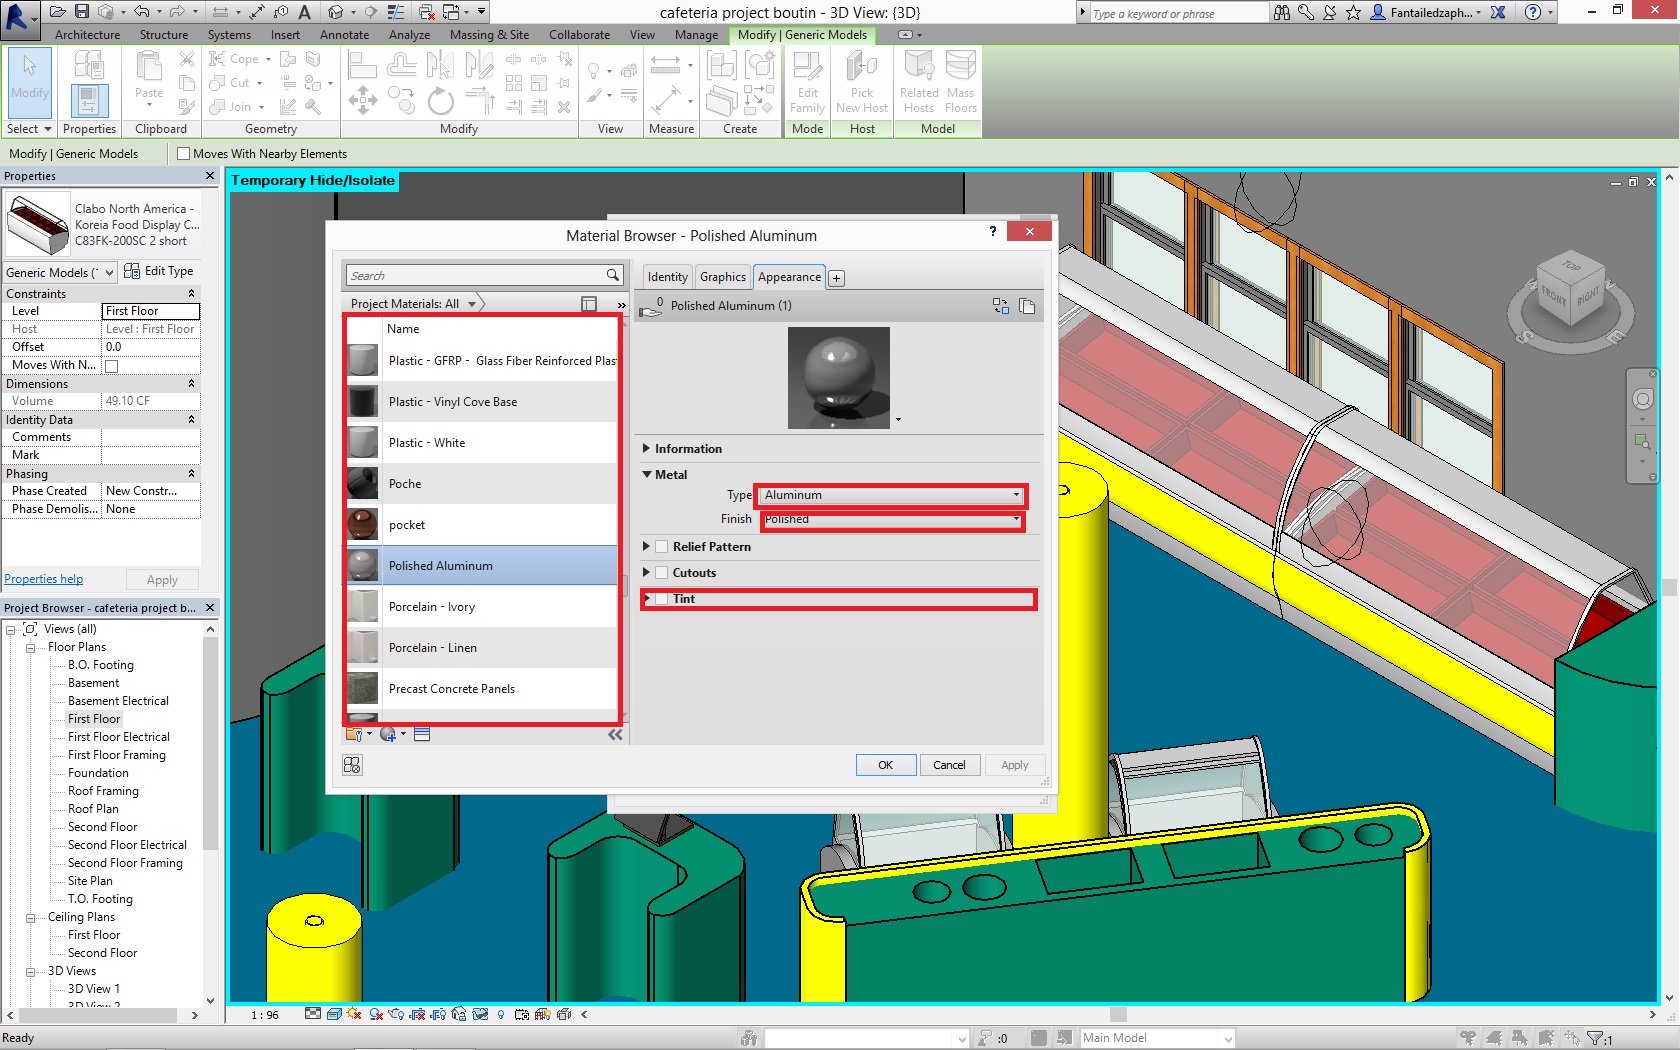The height and width of the screenshot is (1050, 1680).
Task: Open the First Floor Electrical plan view
Action: tap(119, 737)
